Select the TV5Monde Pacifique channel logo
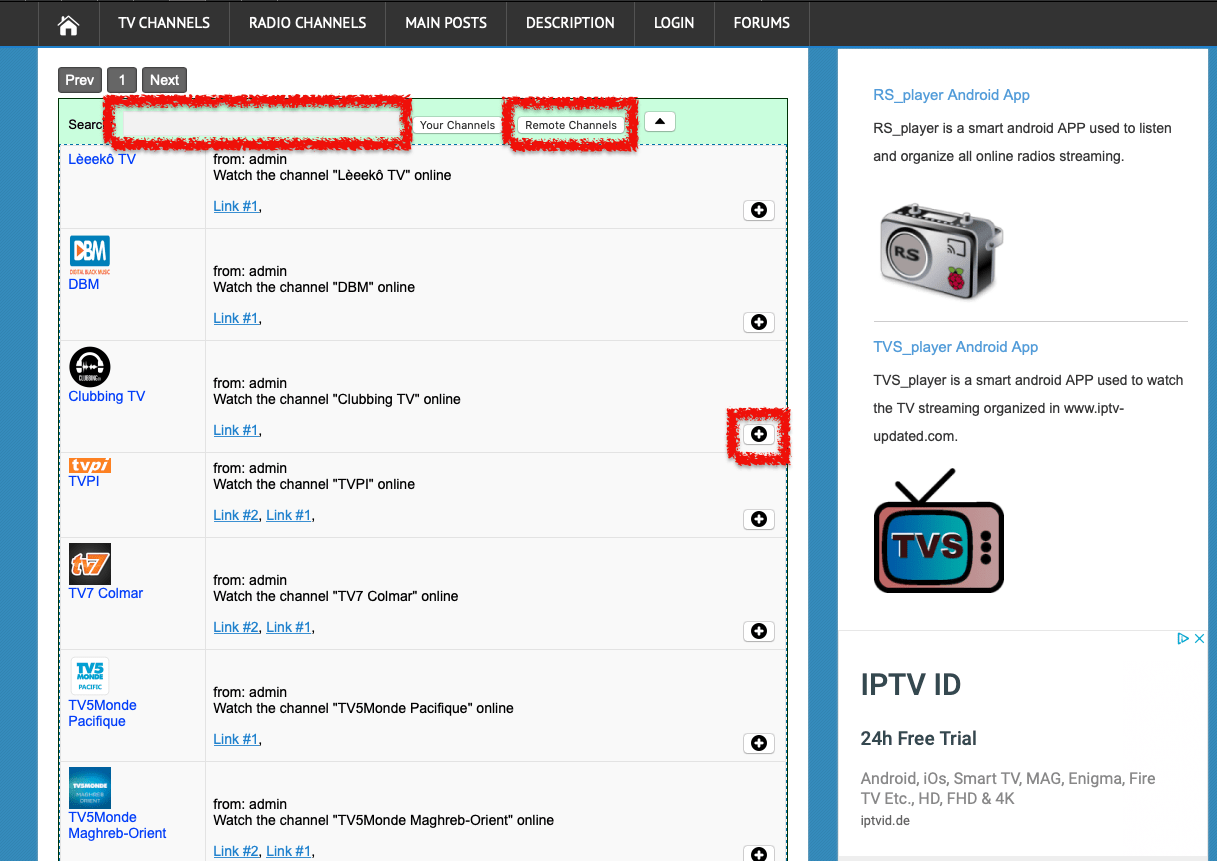The width and height of the screenshot is (1217, 861). (89, 675)
